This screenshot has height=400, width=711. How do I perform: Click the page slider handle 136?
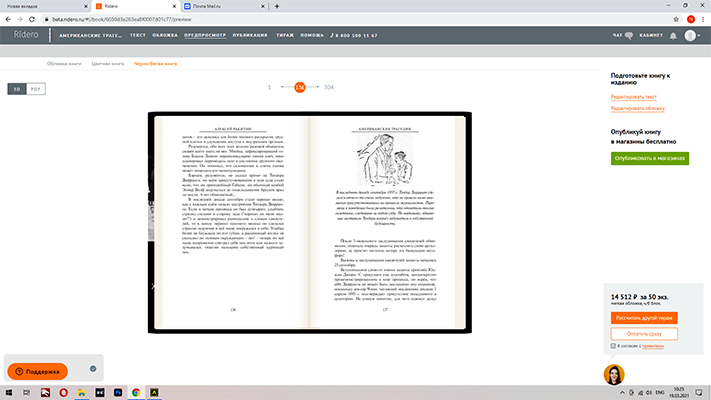pos(300,87)
